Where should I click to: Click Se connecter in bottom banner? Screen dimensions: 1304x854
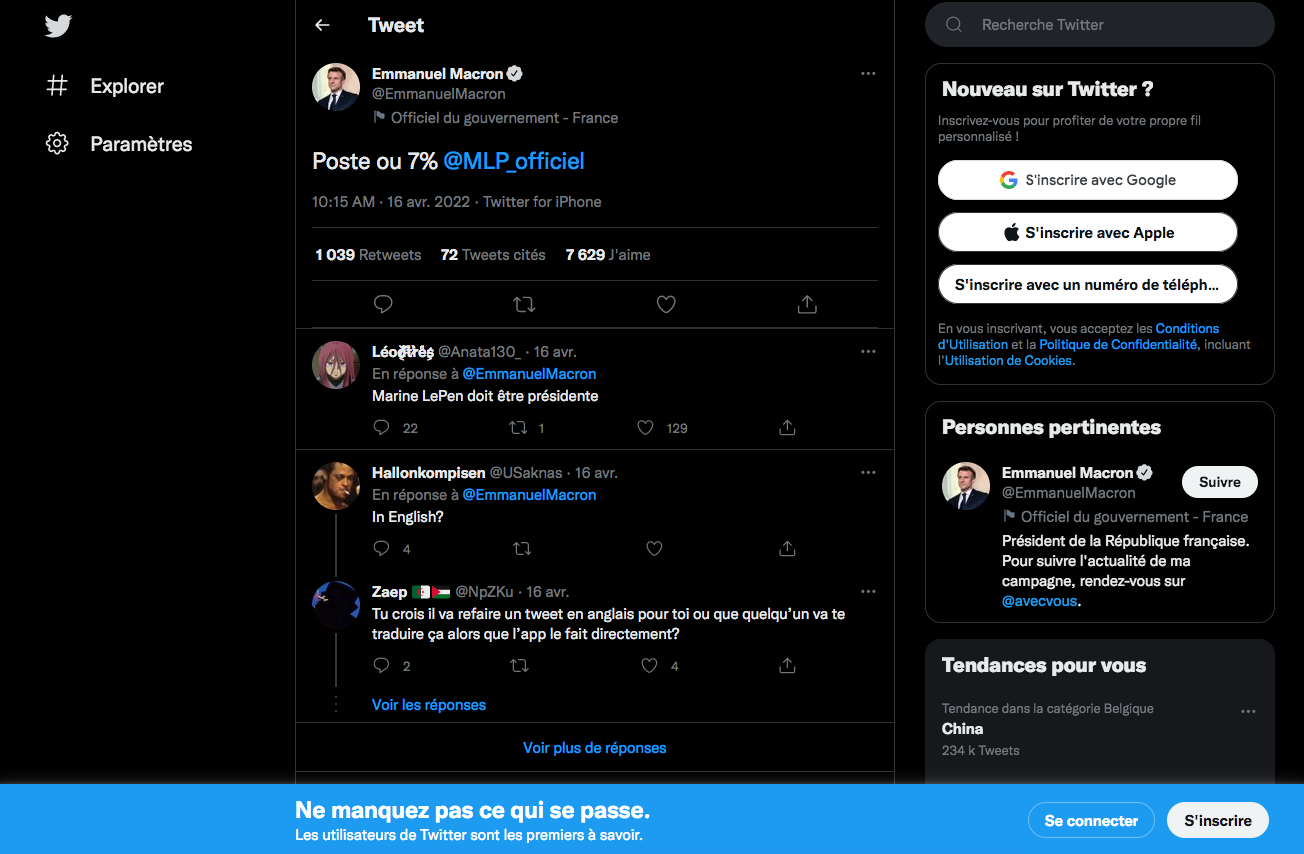[1091, 820]
